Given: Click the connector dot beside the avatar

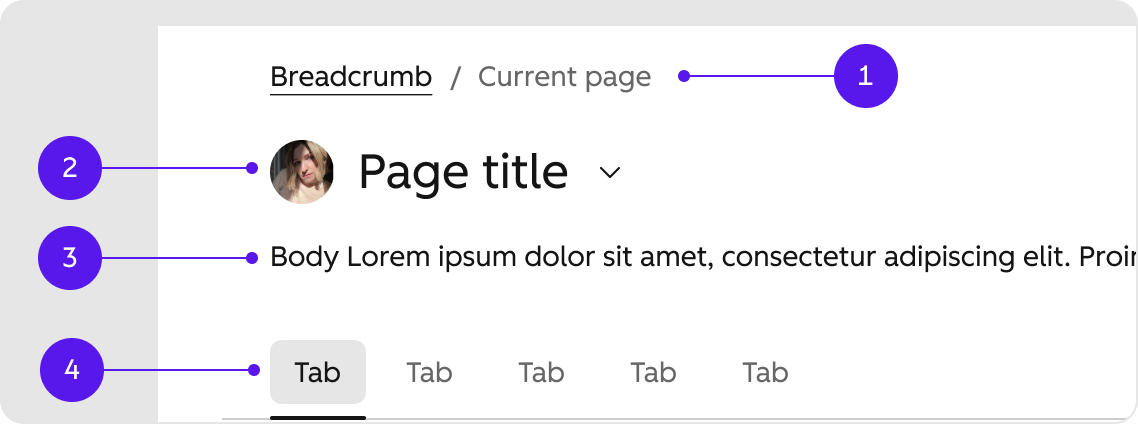Looking at the screenshot, I should coord(252,168).
